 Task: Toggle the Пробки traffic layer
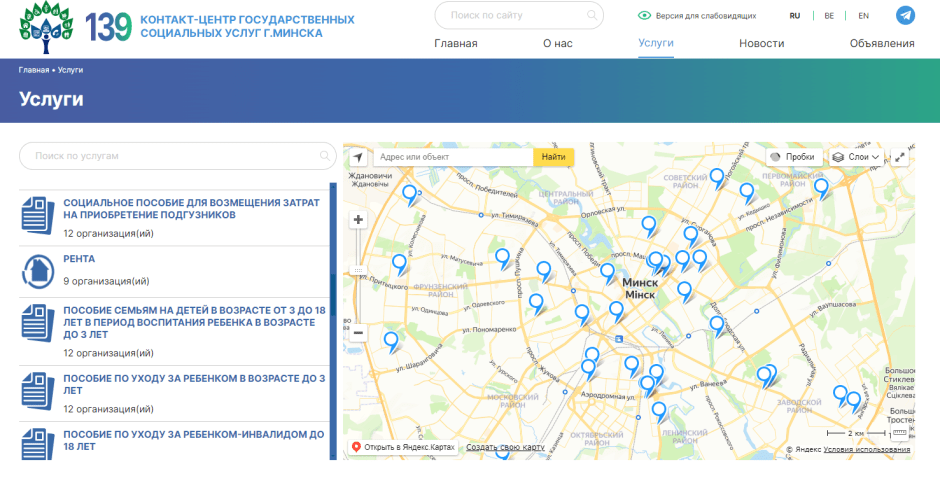795,157
